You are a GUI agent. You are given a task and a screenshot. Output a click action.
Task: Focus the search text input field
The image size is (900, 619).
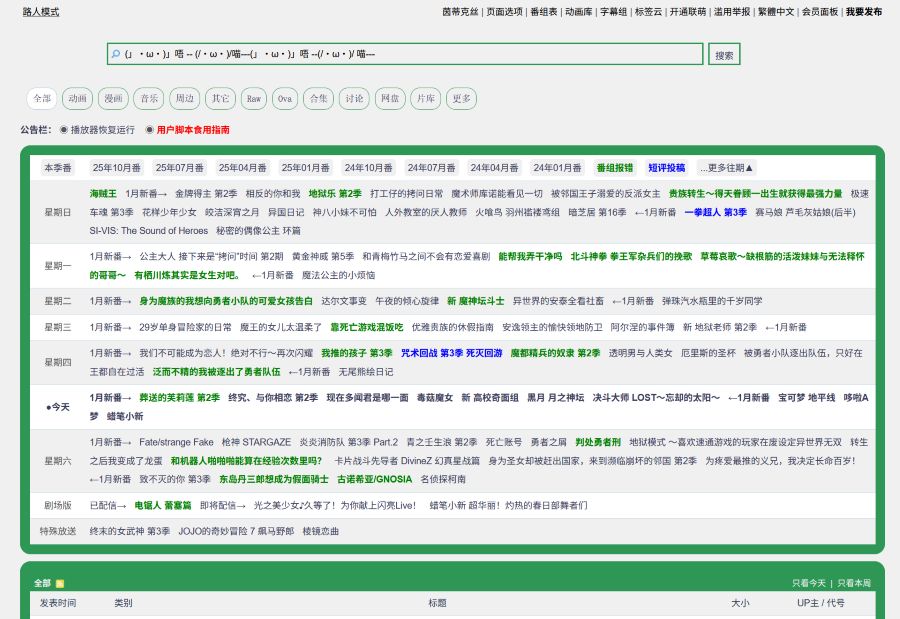(410, 54)
